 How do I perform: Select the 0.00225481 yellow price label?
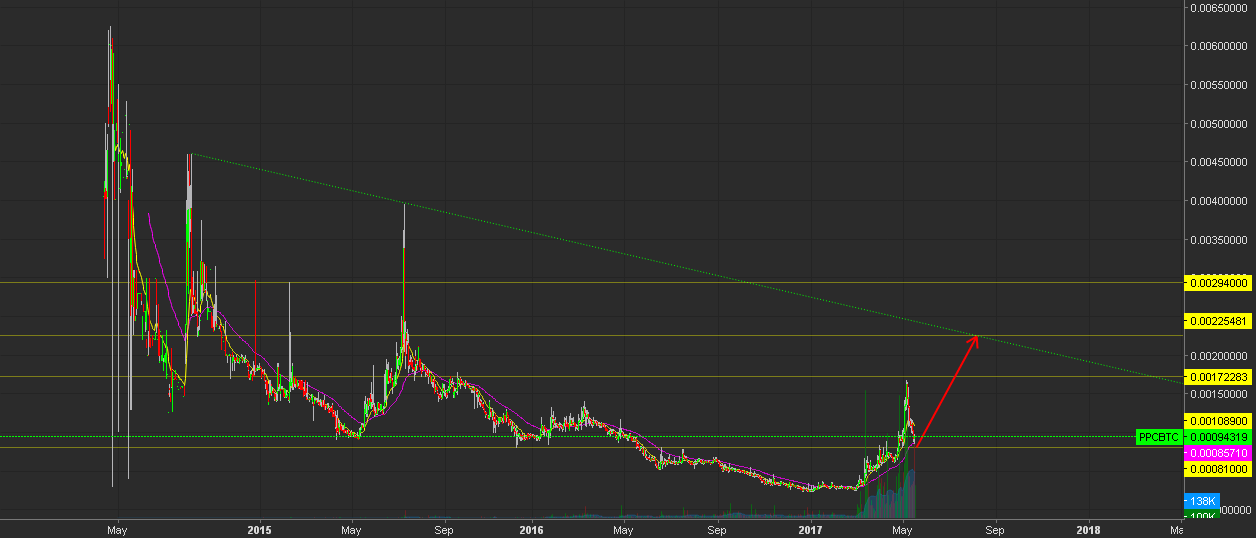[x=1219, y=321]
